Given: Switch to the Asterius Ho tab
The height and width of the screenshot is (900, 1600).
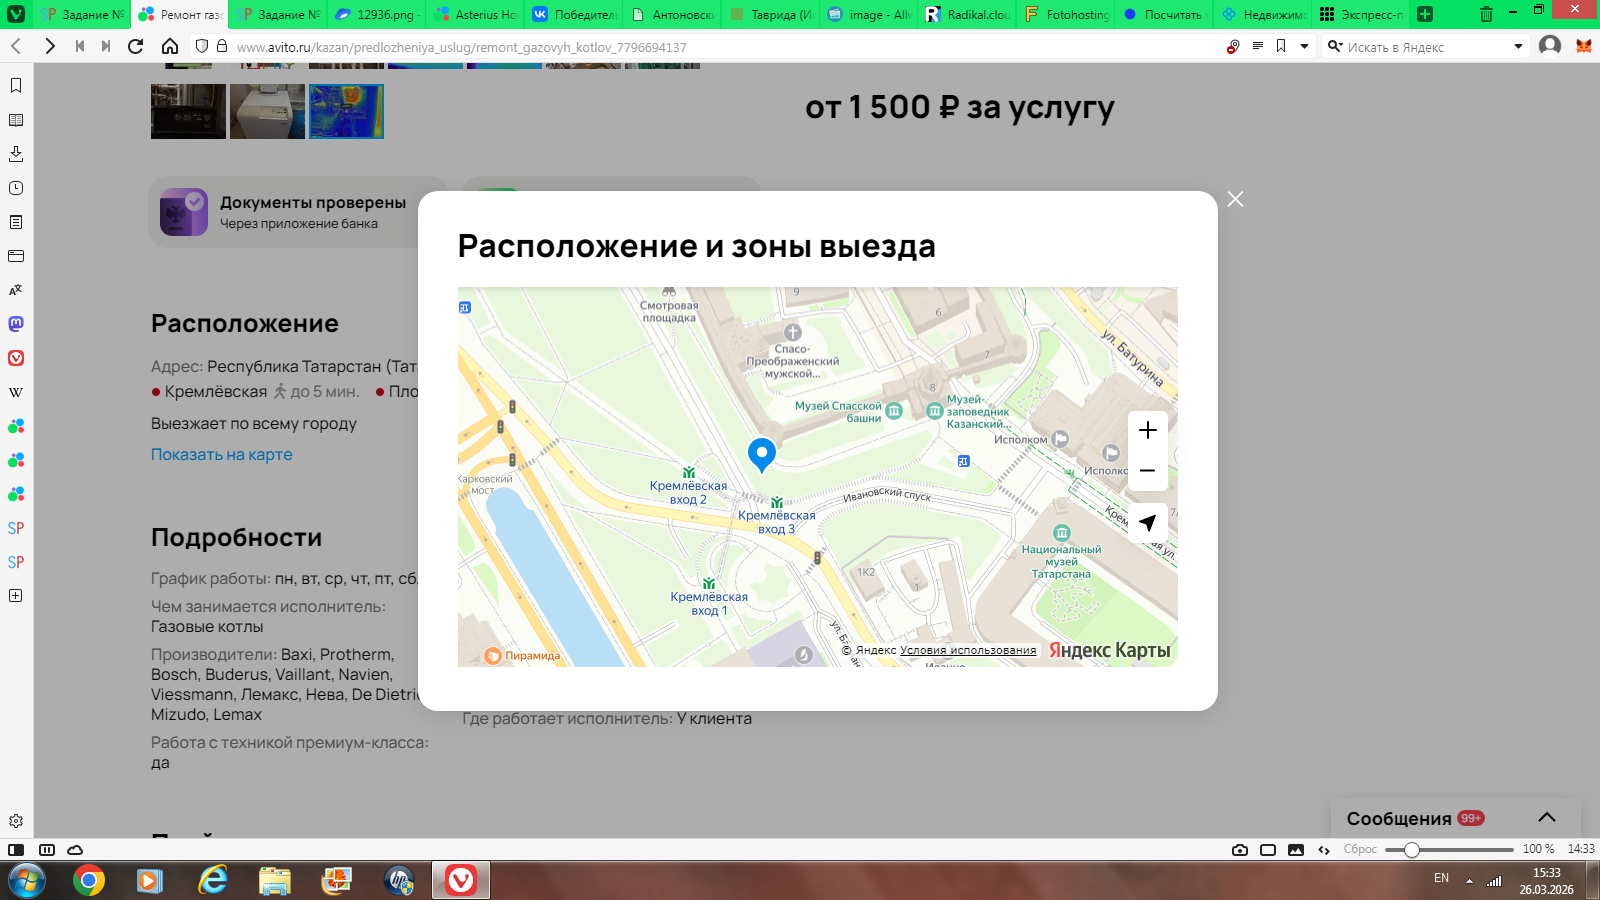Looking at the screenshot, I should pos(474,14).
